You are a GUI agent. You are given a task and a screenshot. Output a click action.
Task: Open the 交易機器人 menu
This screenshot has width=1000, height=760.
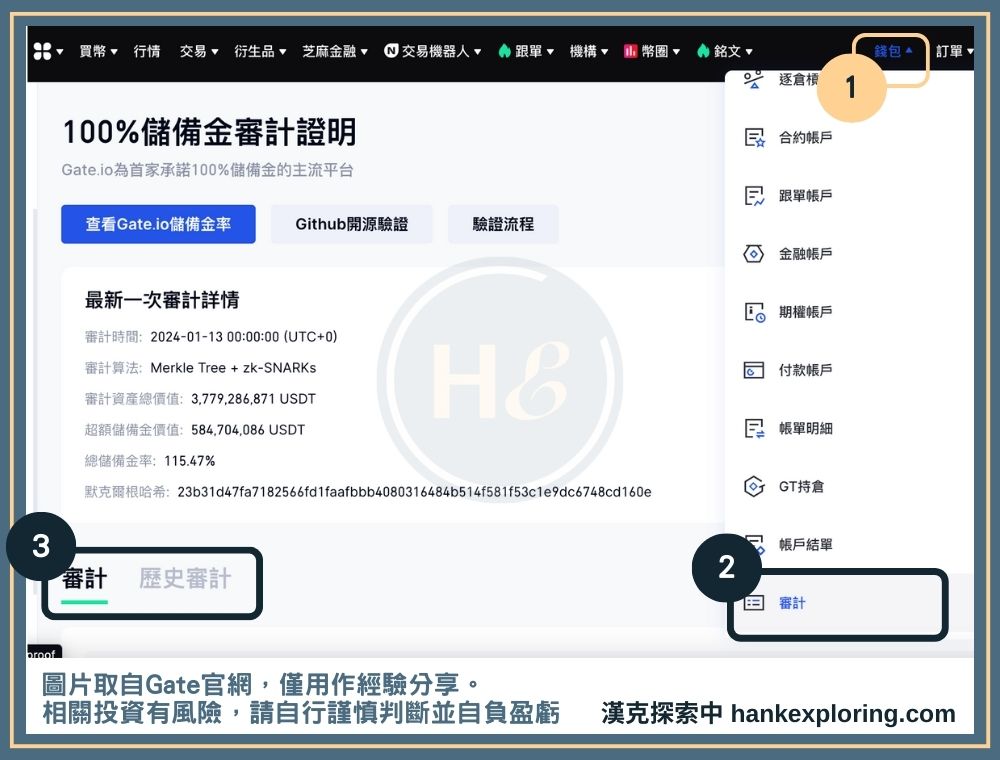coord(441,51)
